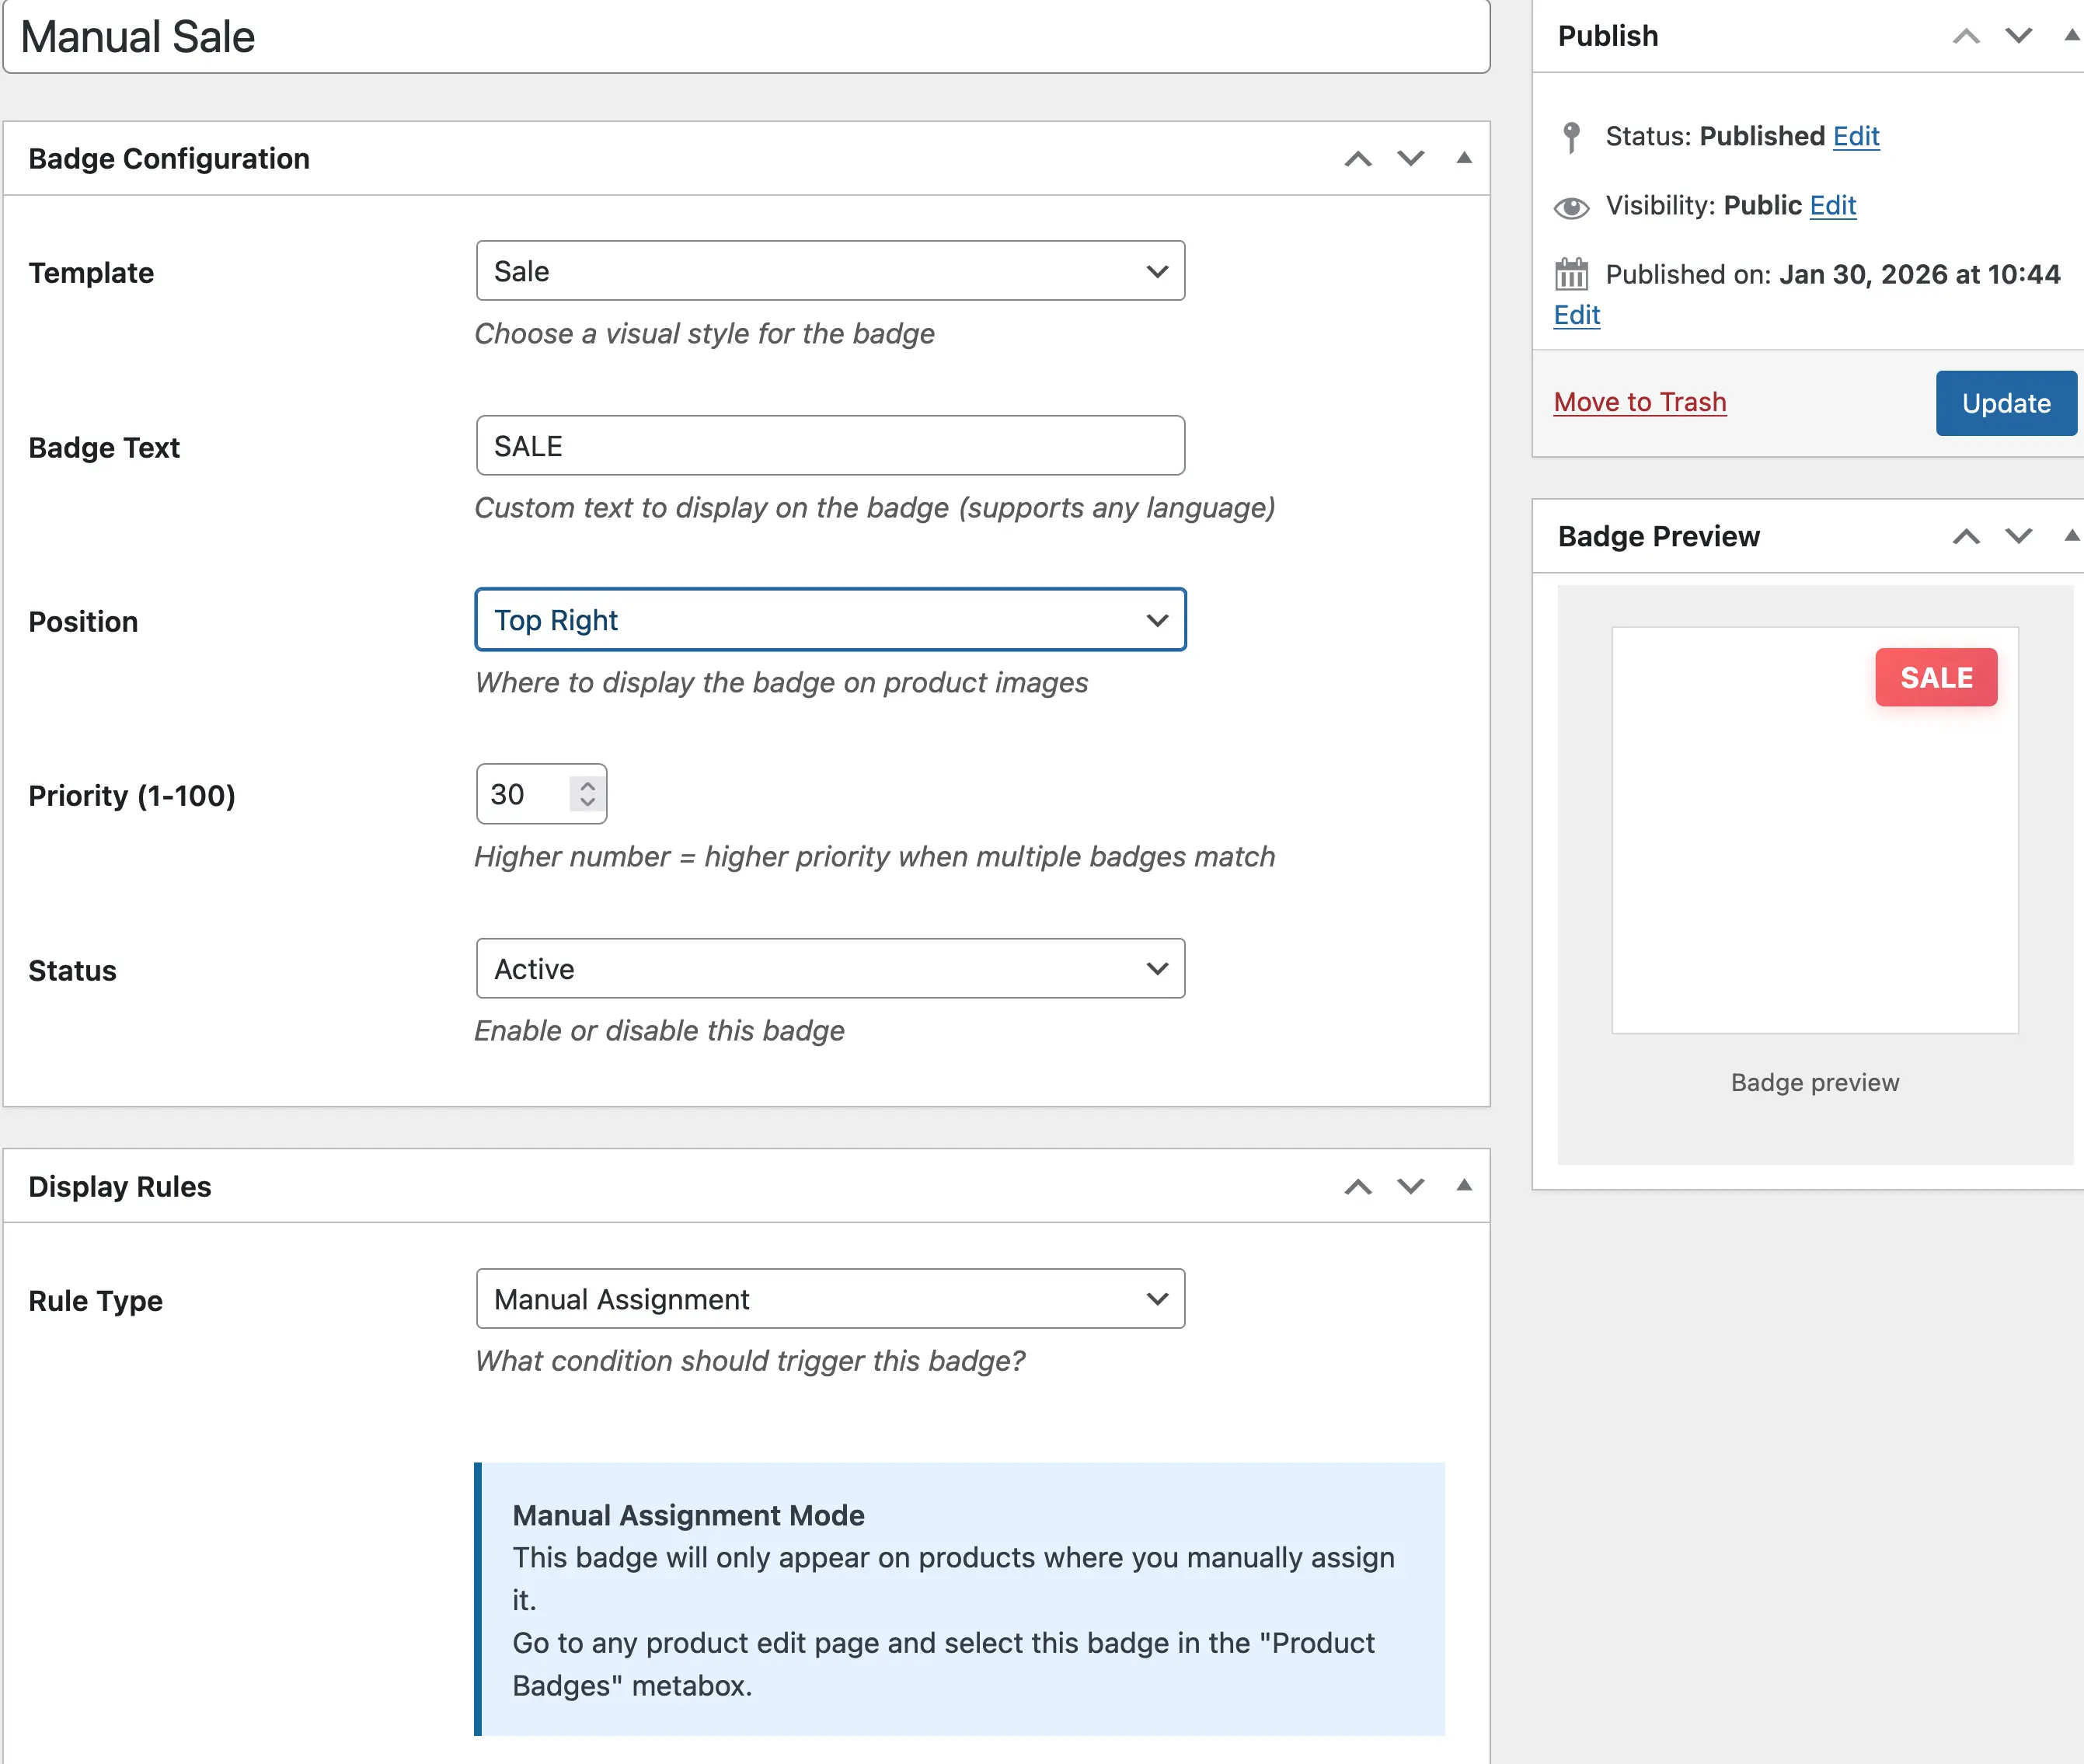Move Badge Configuration panel down

tap(1410, 159)
